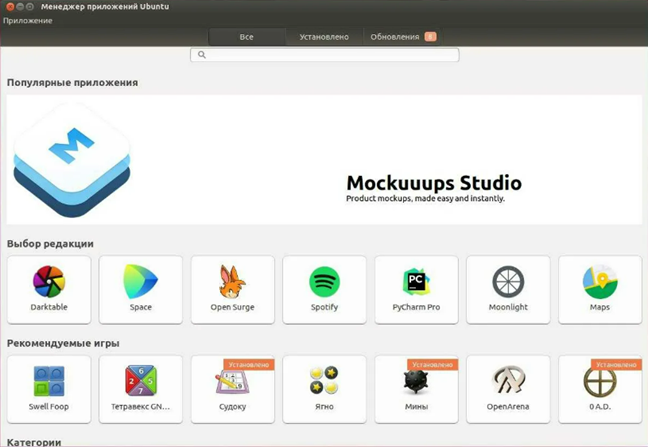Open the Приложение menu
Screen dimensions: 648x447
pos(28,21)
